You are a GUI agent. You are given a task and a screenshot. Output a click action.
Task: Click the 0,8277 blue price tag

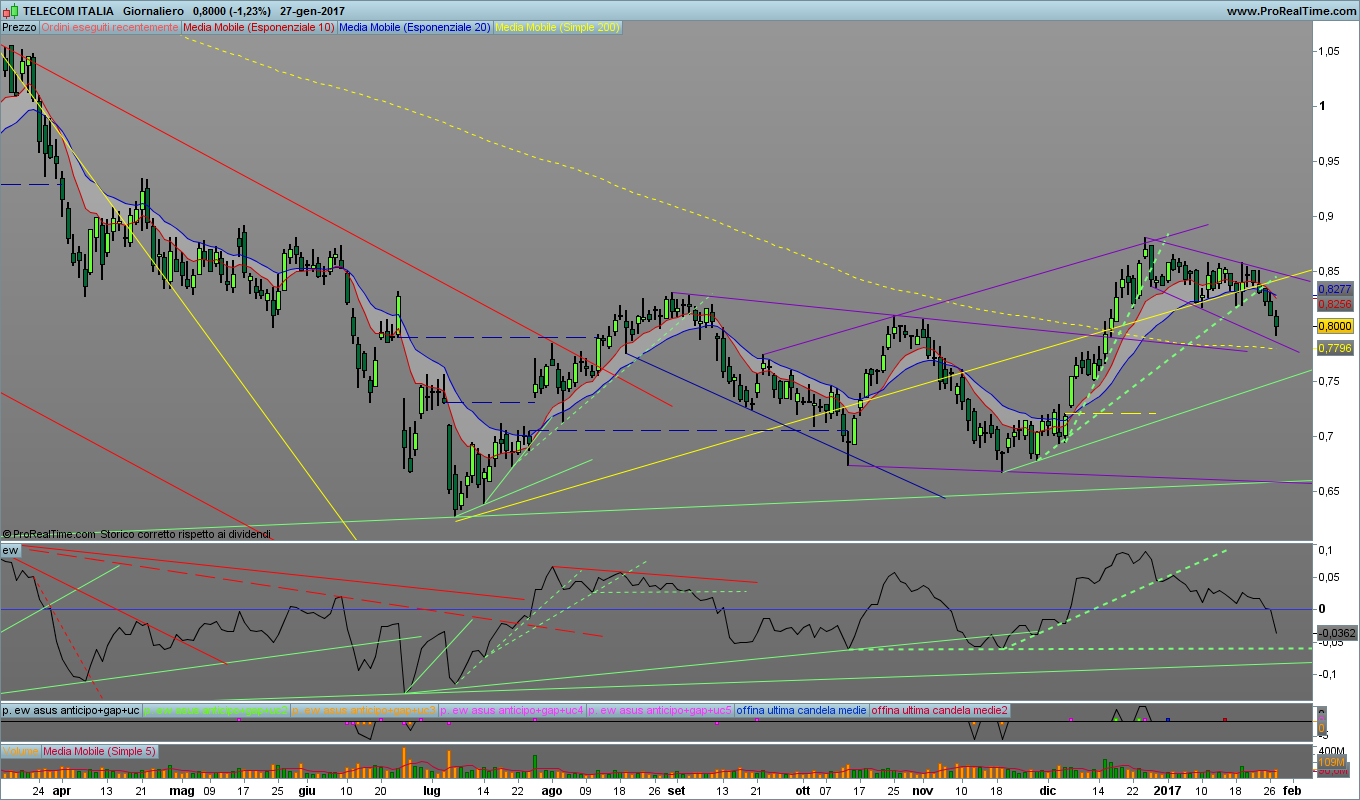pos(1334,288)
